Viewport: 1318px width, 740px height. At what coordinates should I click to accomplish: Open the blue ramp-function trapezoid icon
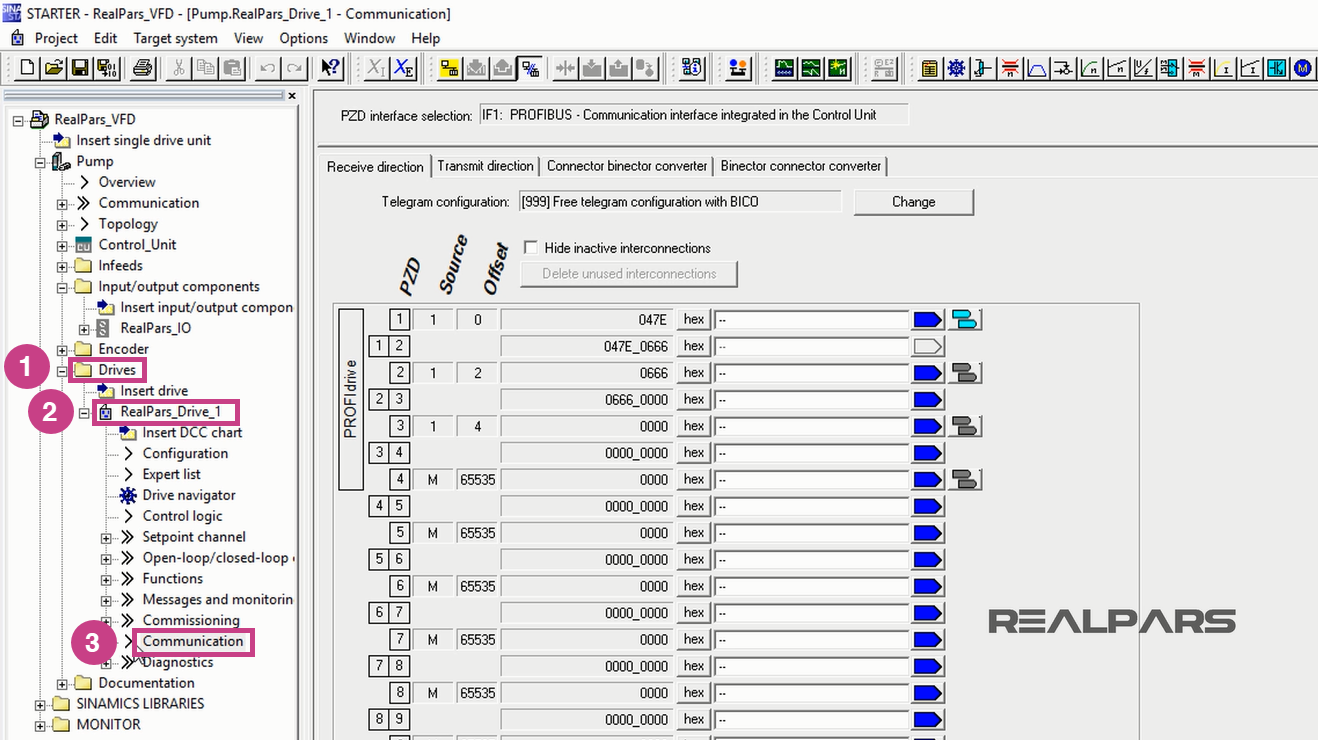[1037, 68]
